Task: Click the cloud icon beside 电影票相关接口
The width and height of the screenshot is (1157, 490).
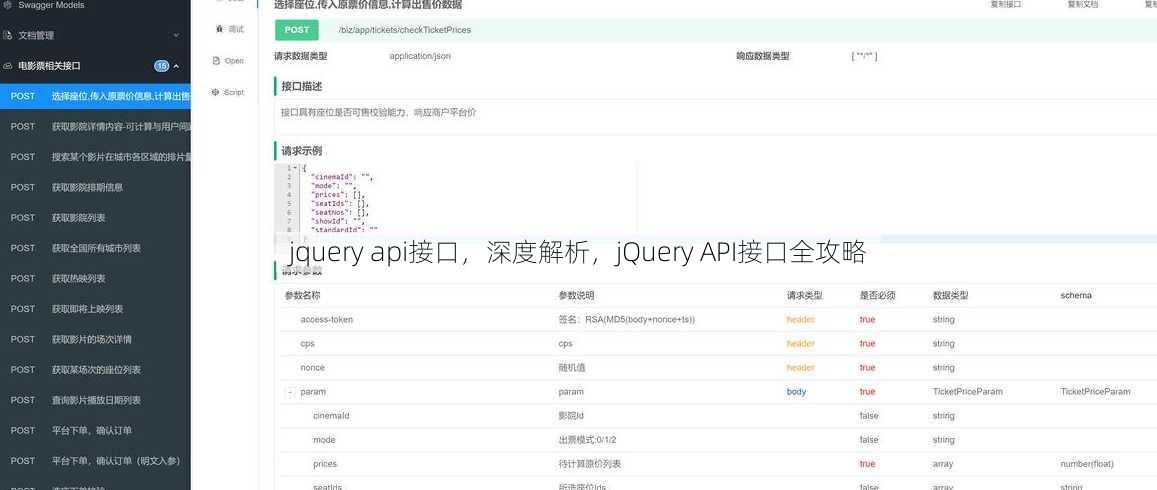Action: click(7, 66)
